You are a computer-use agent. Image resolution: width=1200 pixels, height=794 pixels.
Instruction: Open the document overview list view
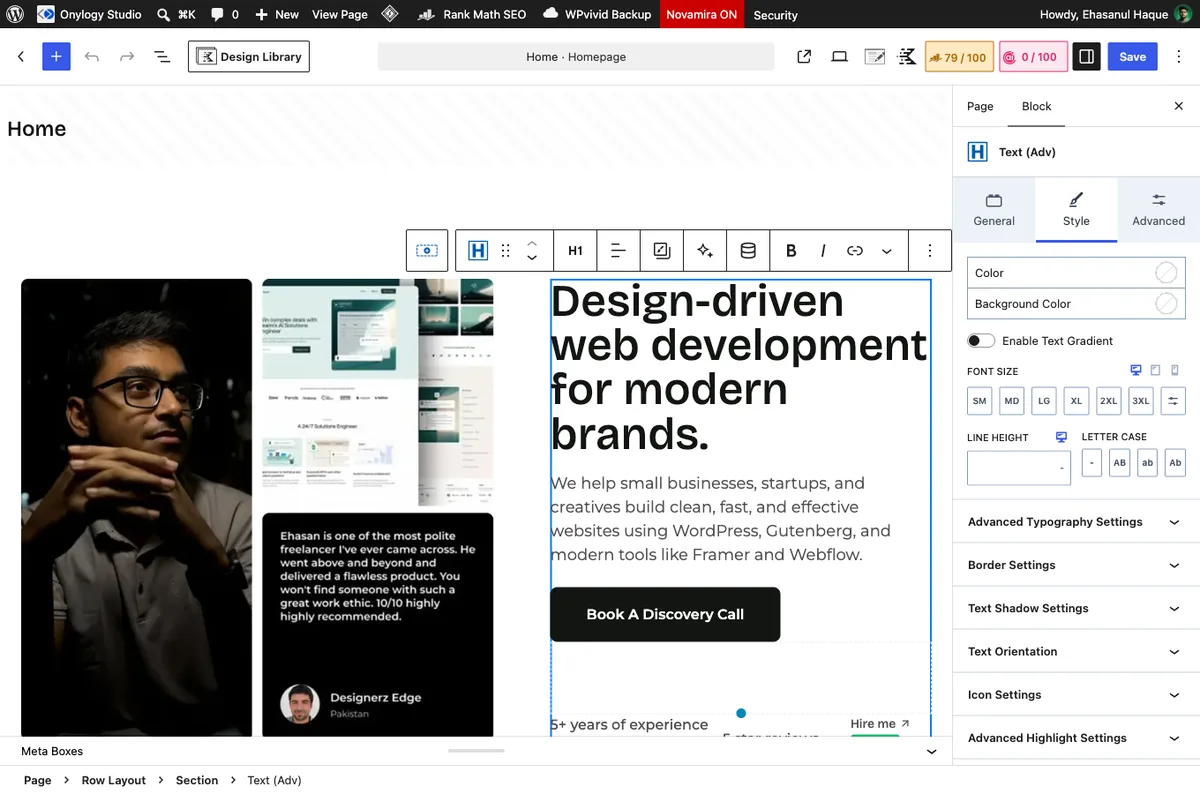pyautogui.click(x=162, y=57)
